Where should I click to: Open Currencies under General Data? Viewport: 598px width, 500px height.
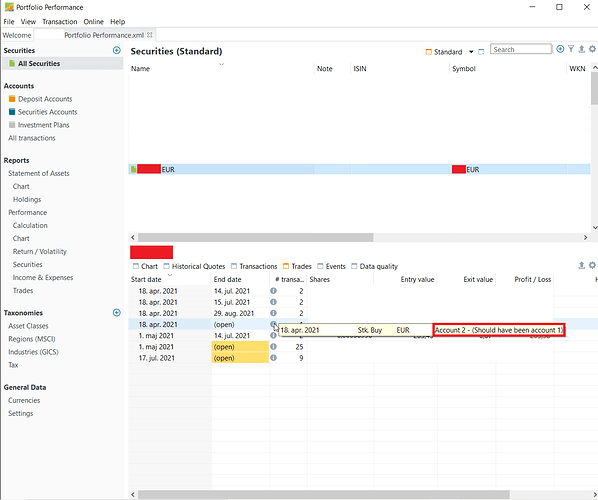coord(24,400)
